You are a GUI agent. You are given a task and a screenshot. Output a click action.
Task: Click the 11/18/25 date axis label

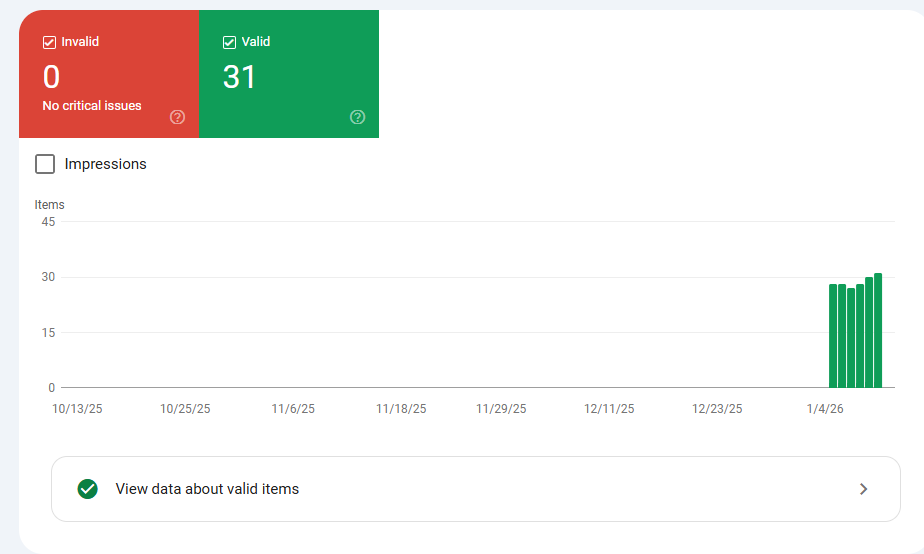(x=401, y=409)
